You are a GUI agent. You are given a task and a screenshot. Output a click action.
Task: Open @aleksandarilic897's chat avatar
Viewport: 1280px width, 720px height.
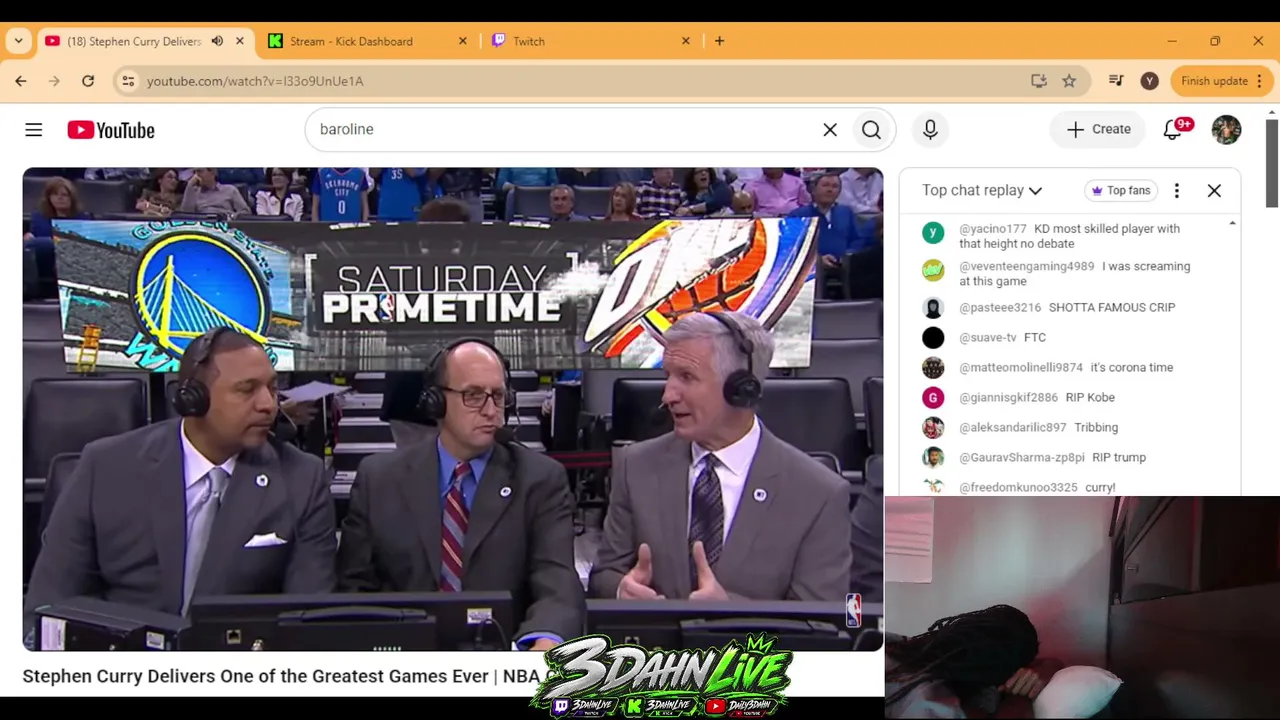pos(933,428)
